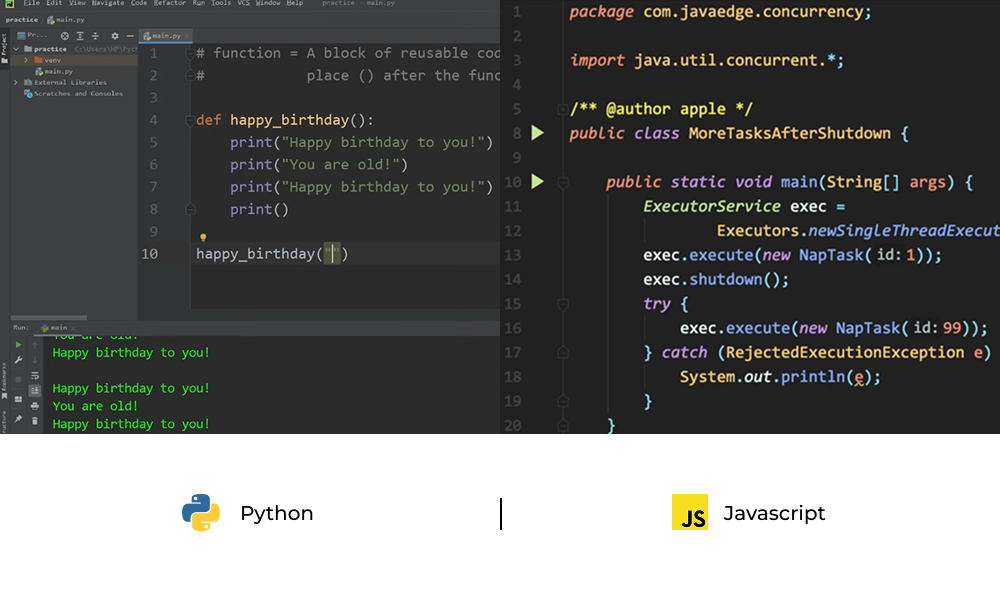
Task: Click the Project panel settings gear
Action: click(x=115, y=36)
